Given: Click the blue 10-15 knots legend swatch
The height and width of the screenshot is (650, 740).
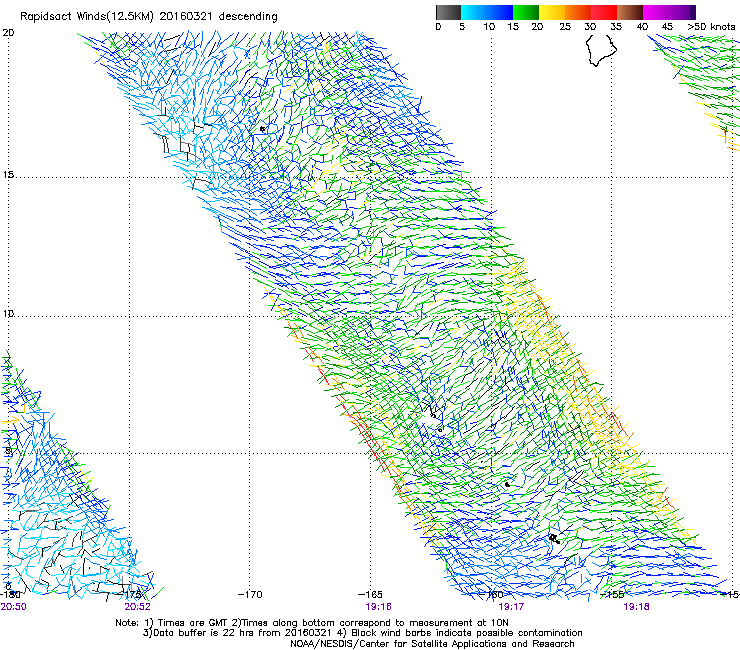Looking at the screenshot, I should [x=500, y=12].
